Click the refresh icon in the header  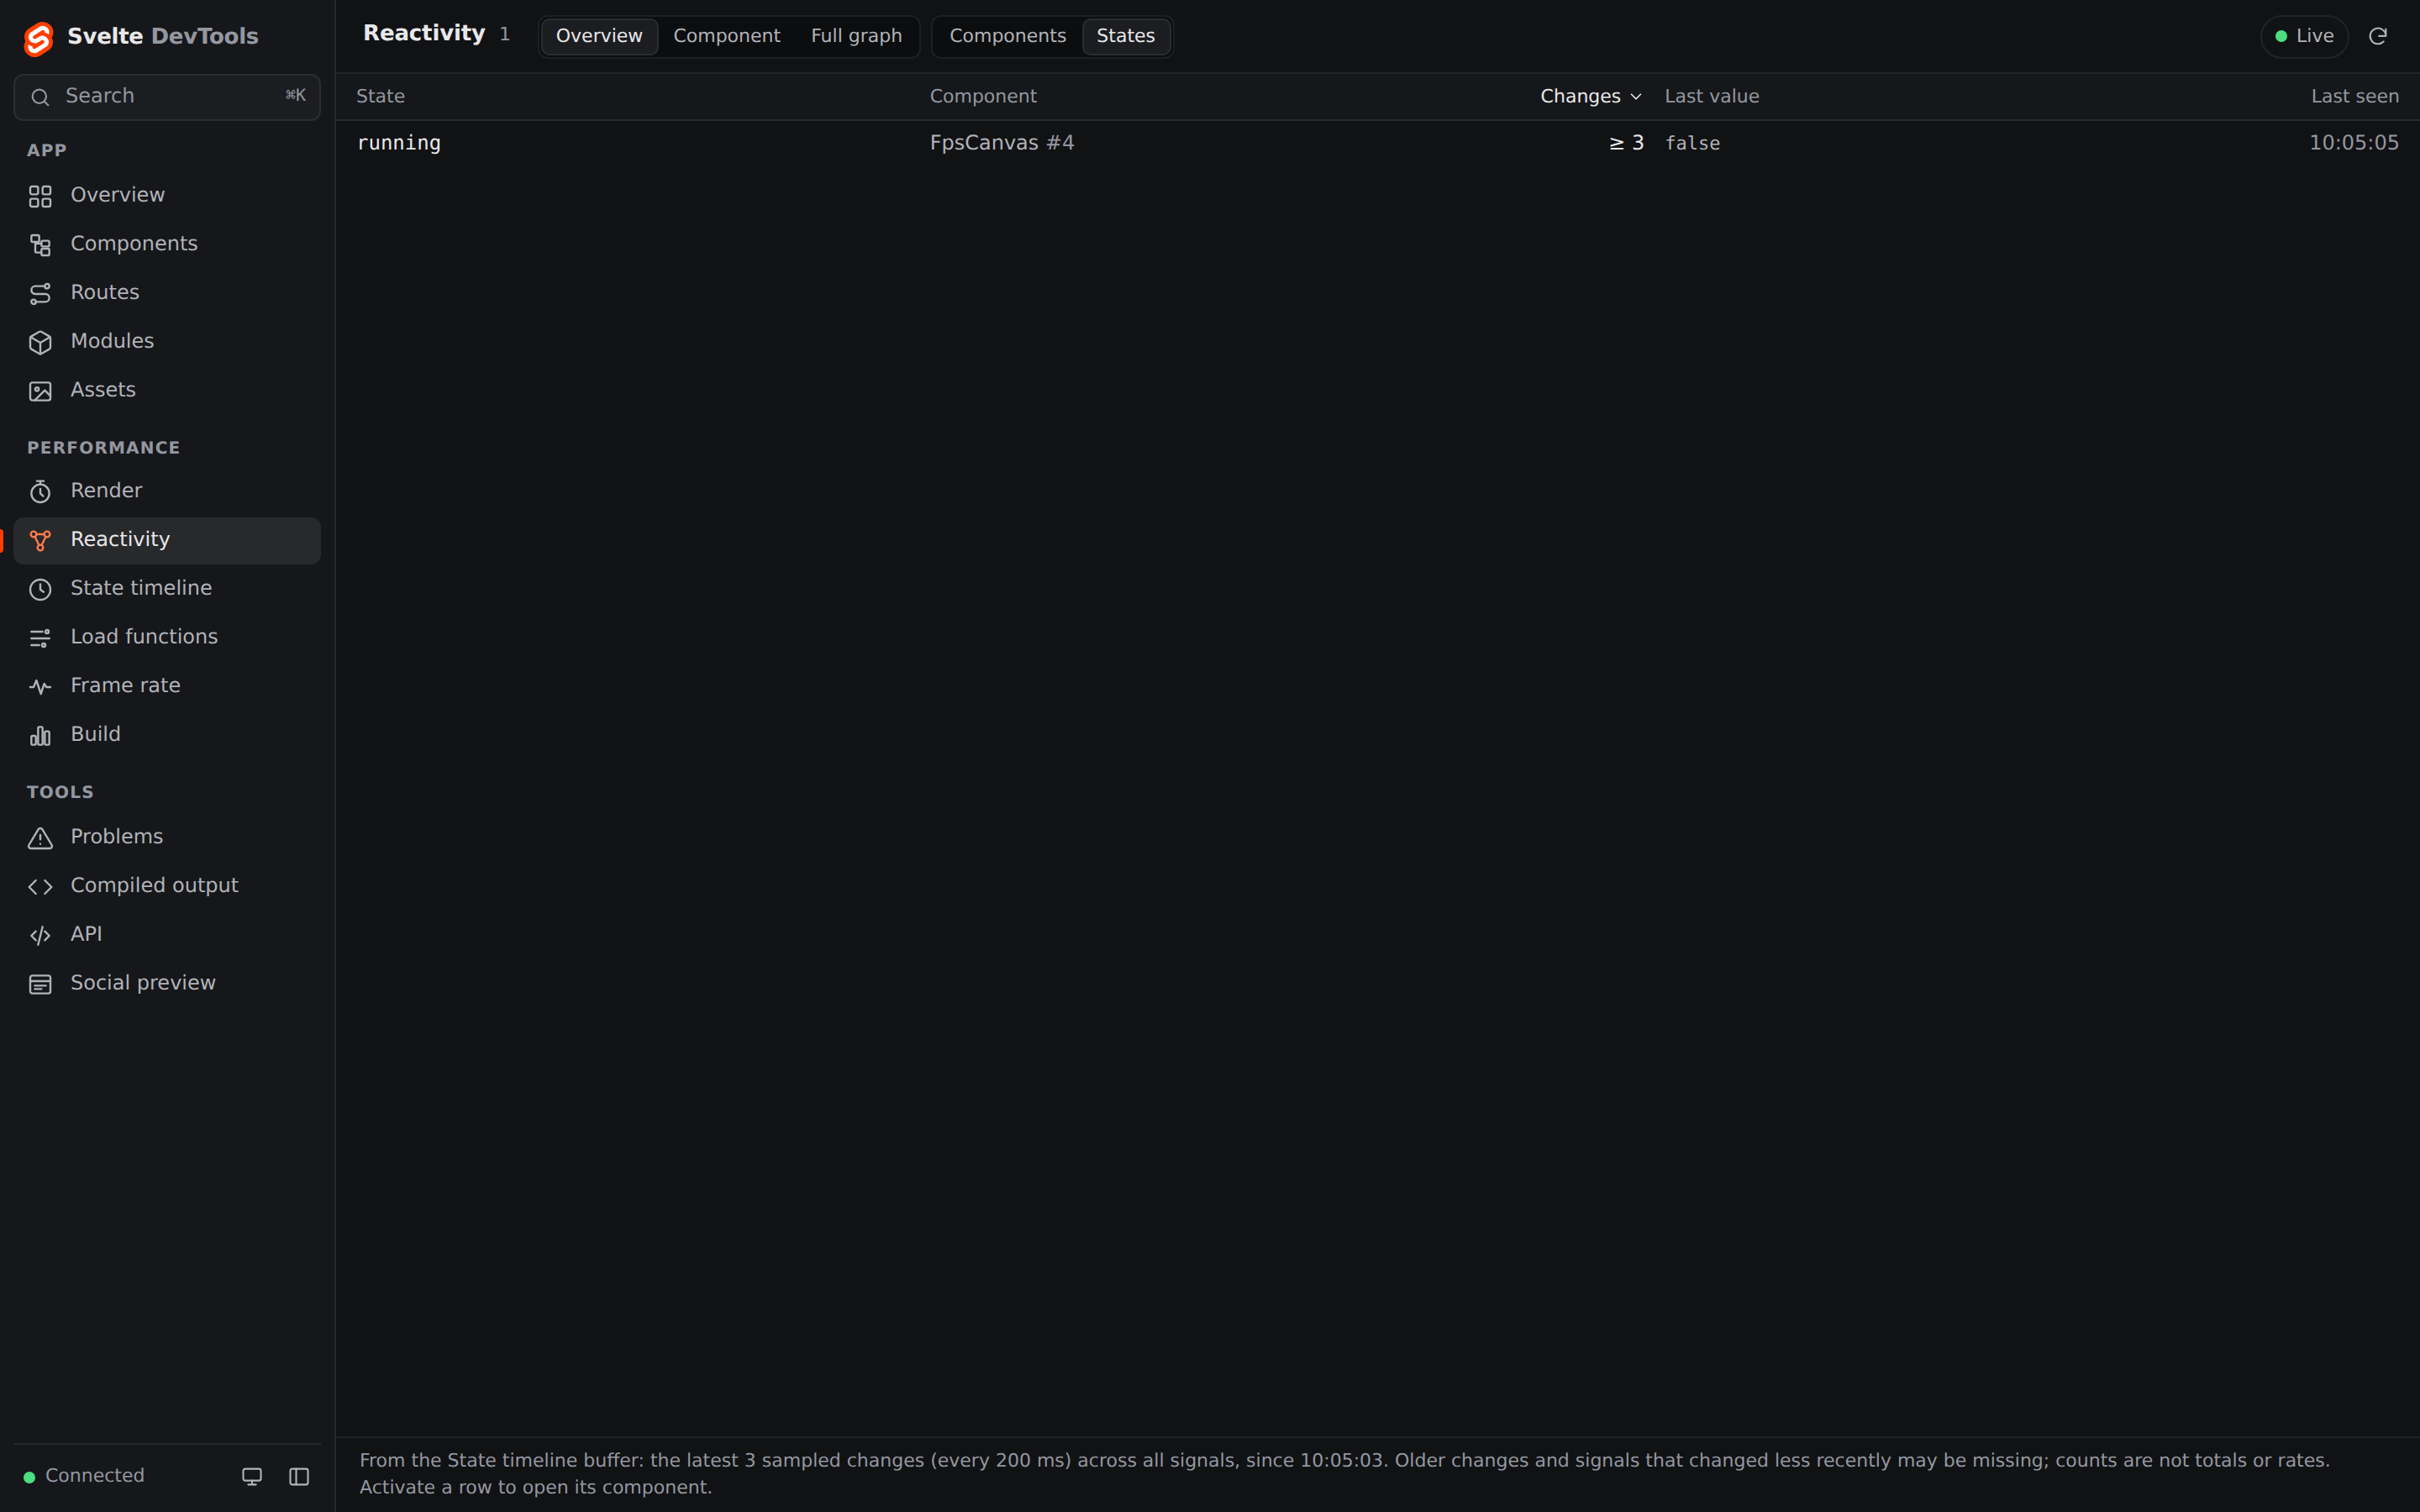click(x=2378, y=36)
